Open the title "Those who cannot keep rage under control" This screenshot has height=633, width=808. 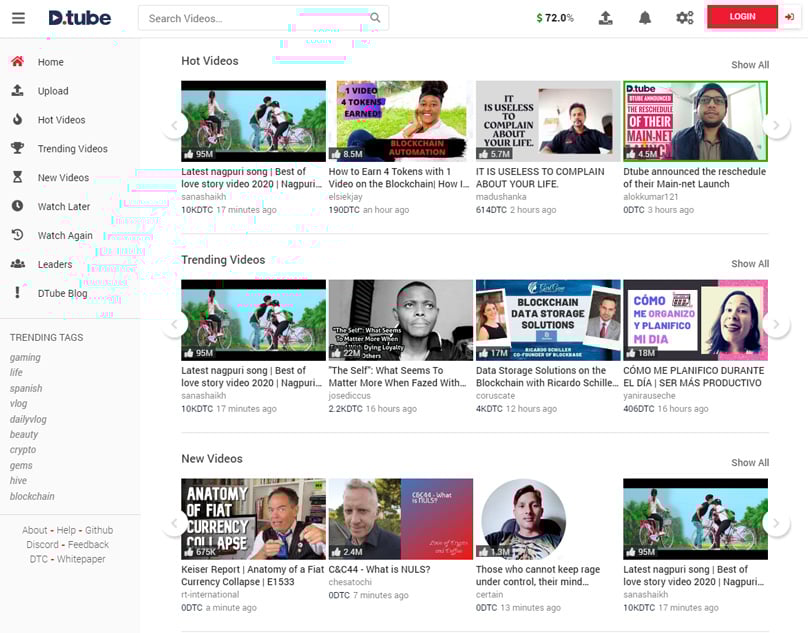pyautogui.click(x=538, y=575)
